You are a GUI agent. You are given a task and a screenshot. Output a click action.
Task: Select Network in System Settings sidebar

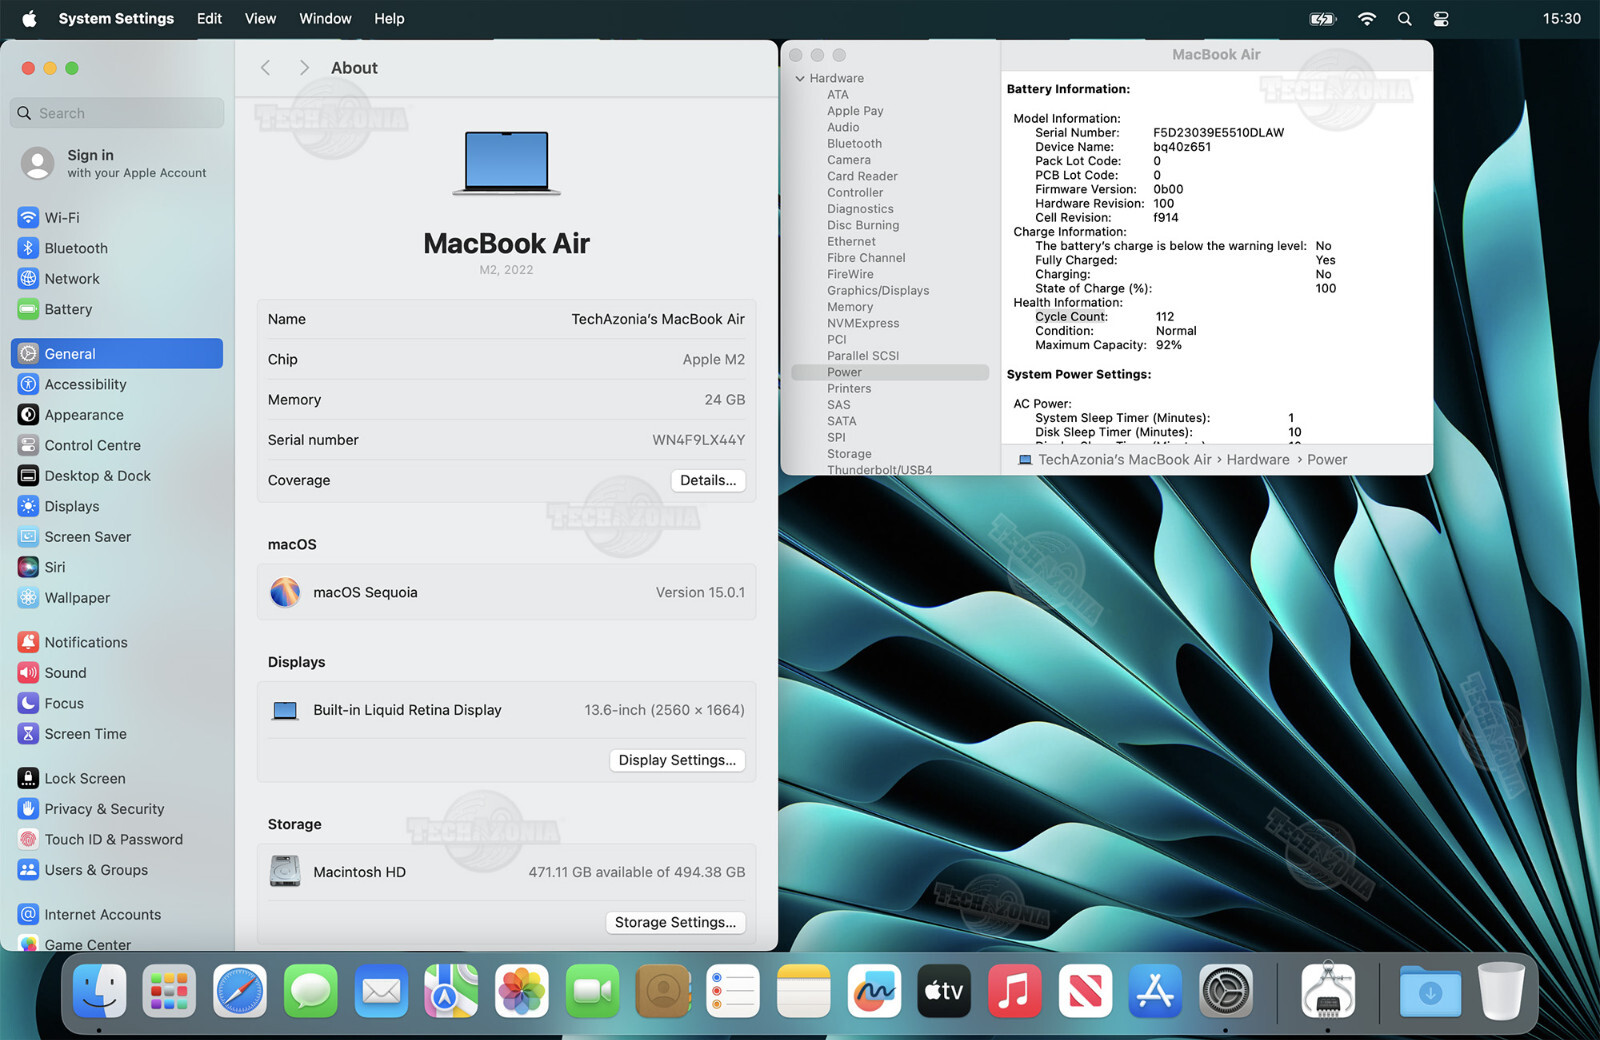coord(116,279)
